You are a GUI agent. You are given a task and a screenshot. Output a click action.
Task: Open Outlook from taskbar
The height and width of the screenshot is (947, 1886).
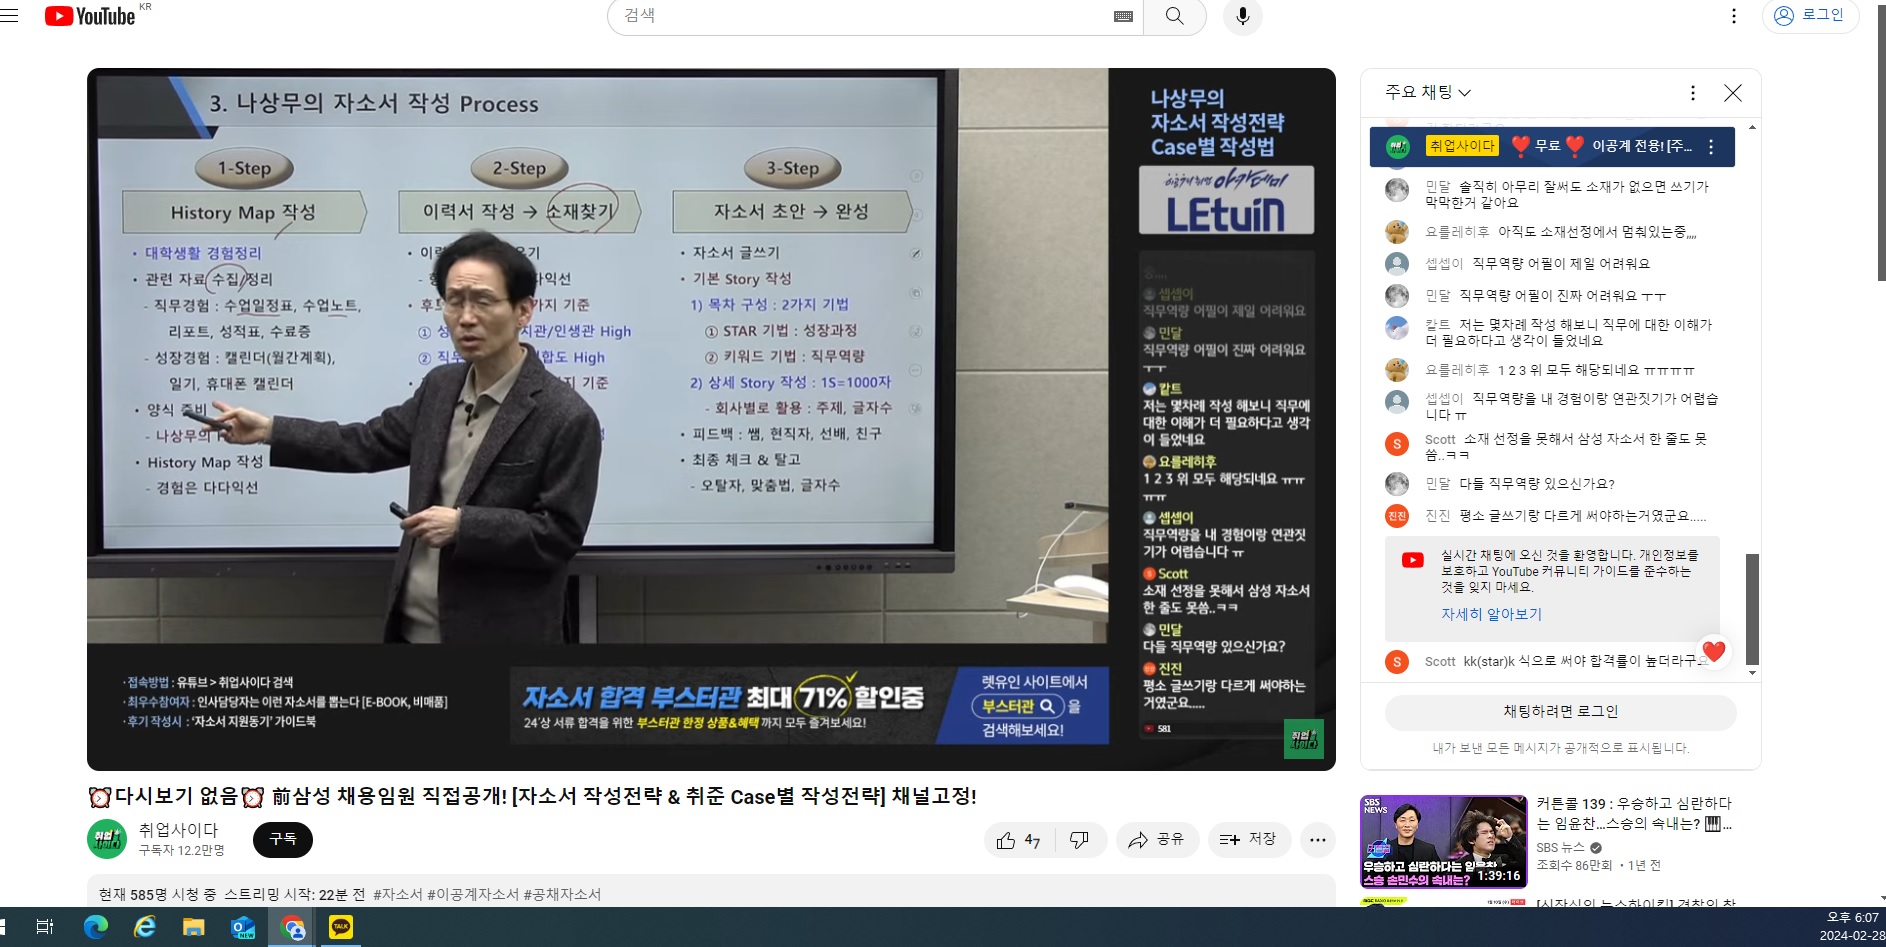click(242, 927)
